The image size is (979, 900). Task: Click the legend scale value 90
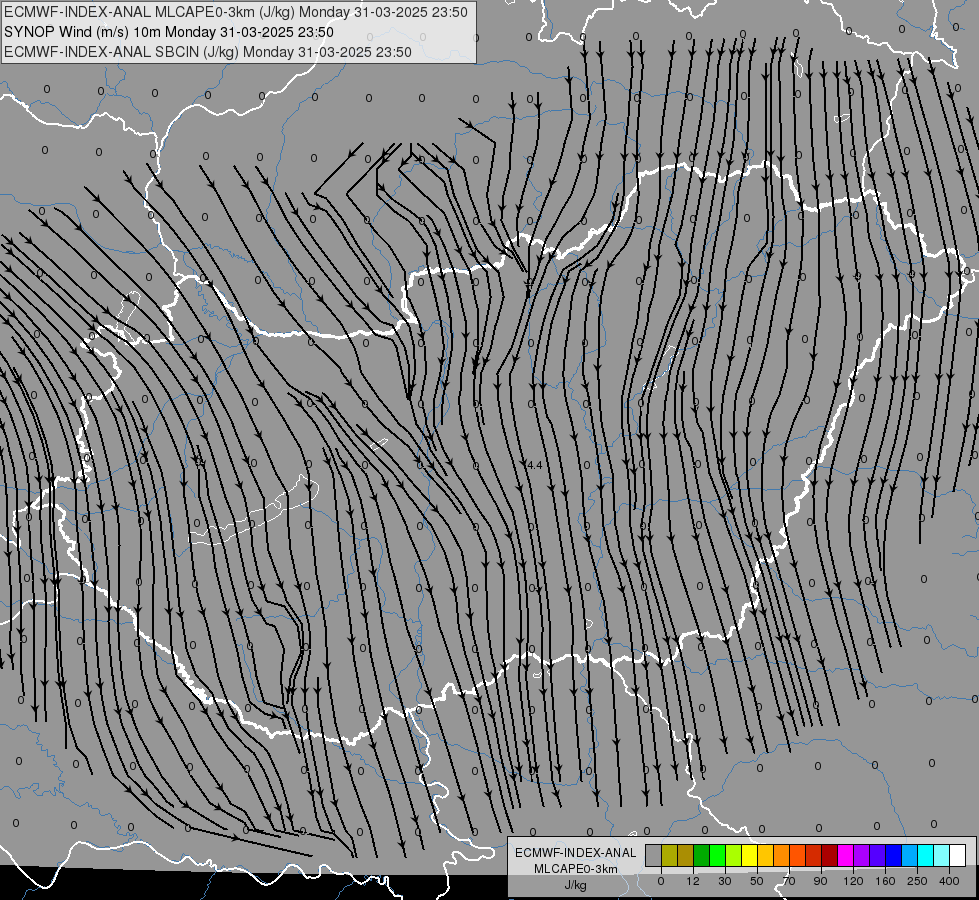(x=821, y=881)
